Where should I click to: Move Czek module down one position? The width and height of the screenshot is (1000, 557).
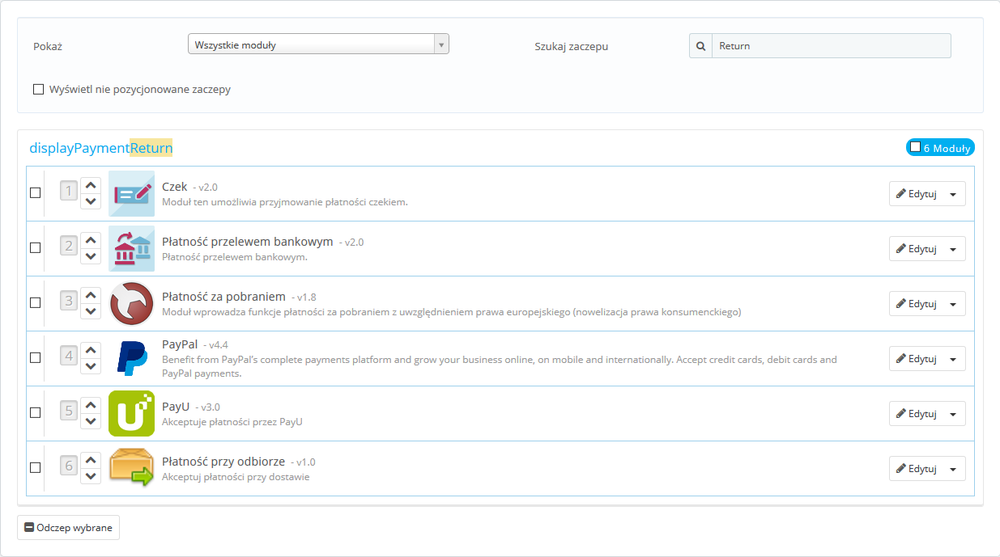[x=91, y=201]
